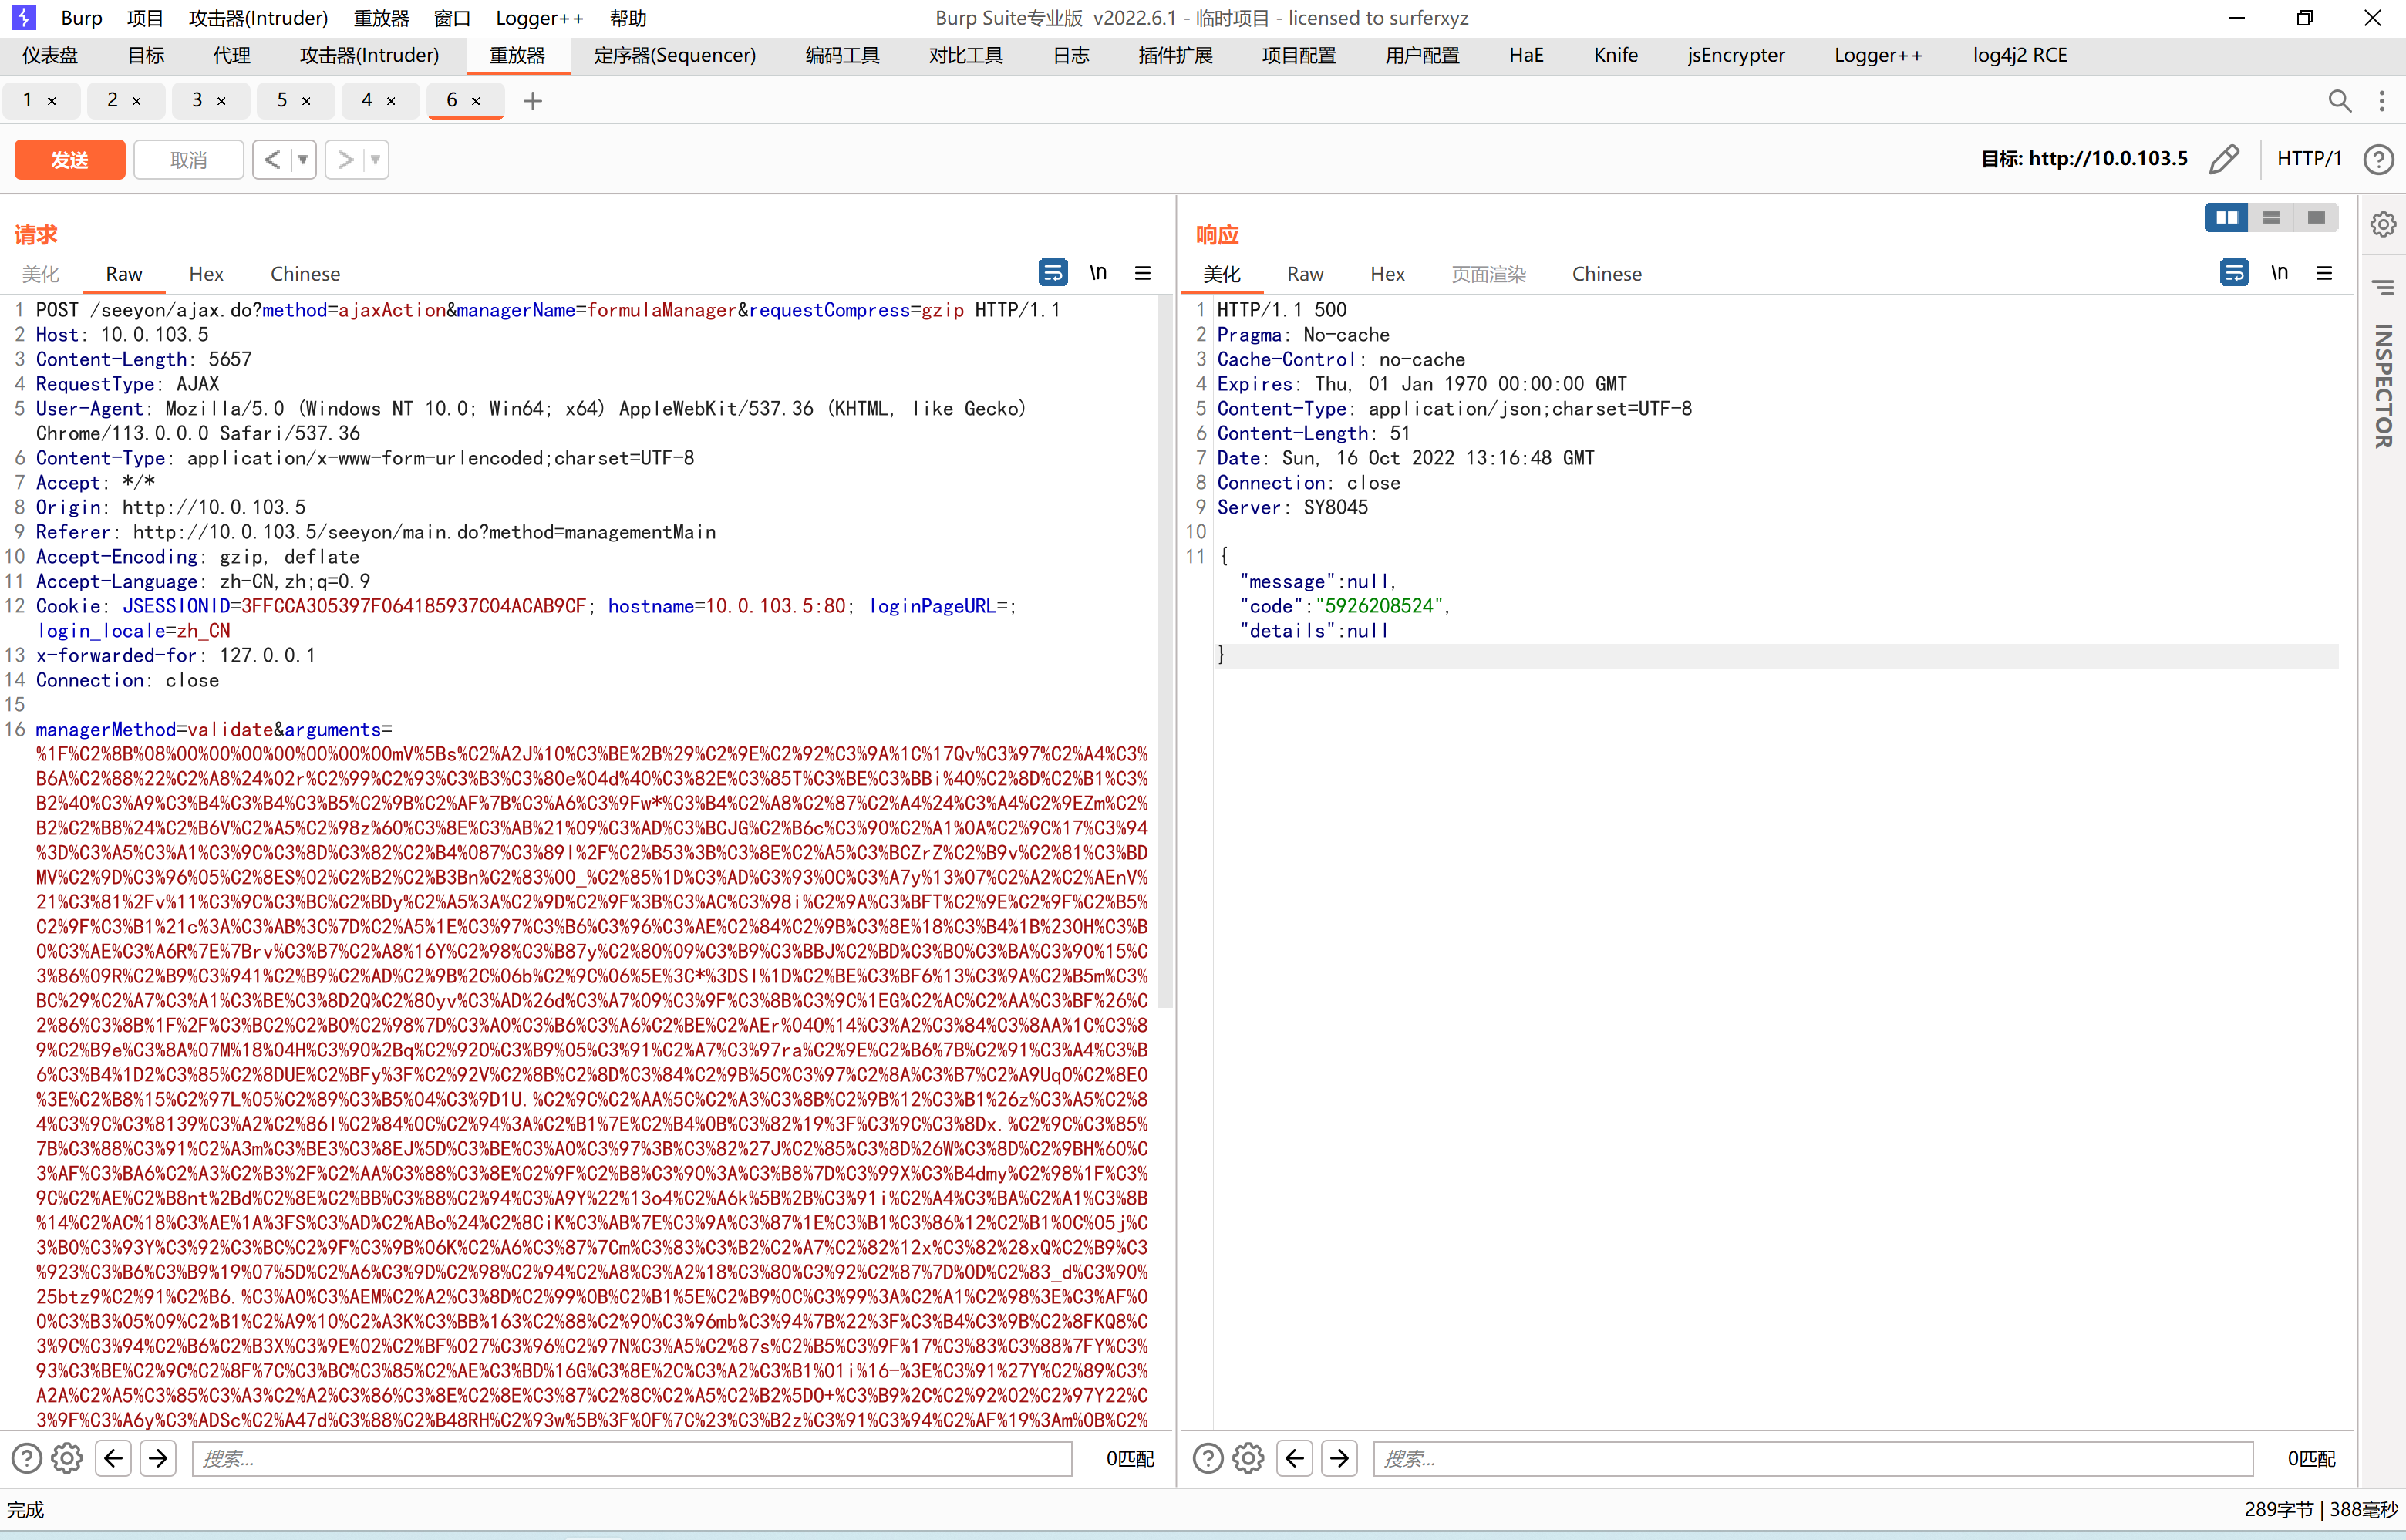2406x1540 pixels.
Task: Switch request view to Hex tab
Action: [206, 274]
